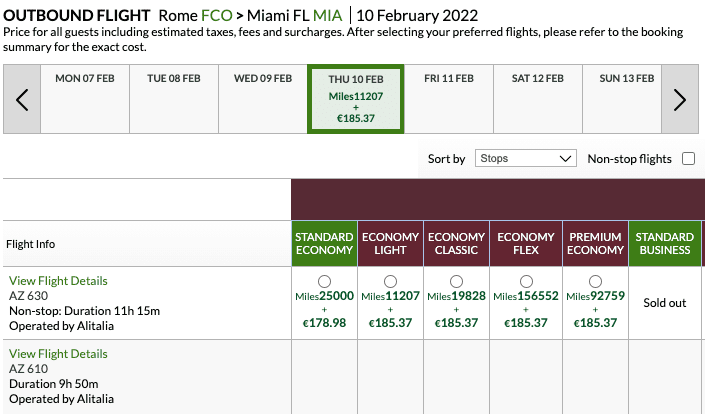Open View Flight Details for AZ 610
The height and width of the screenshot is (414, 713).
58,353
